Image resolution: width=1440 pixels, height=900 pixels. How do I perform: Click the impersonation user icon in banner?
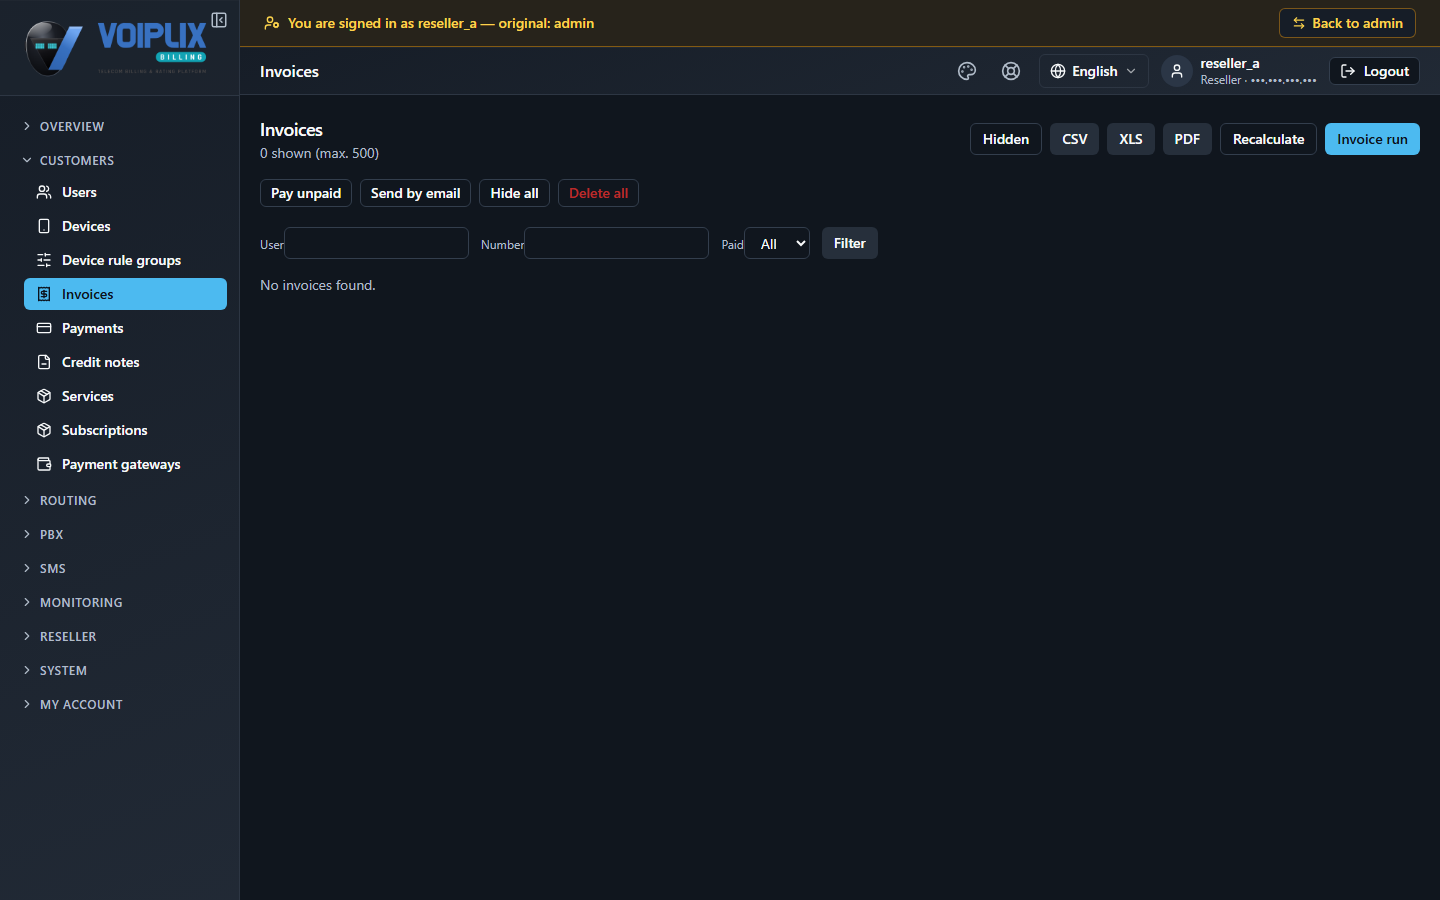coord(271,23)
